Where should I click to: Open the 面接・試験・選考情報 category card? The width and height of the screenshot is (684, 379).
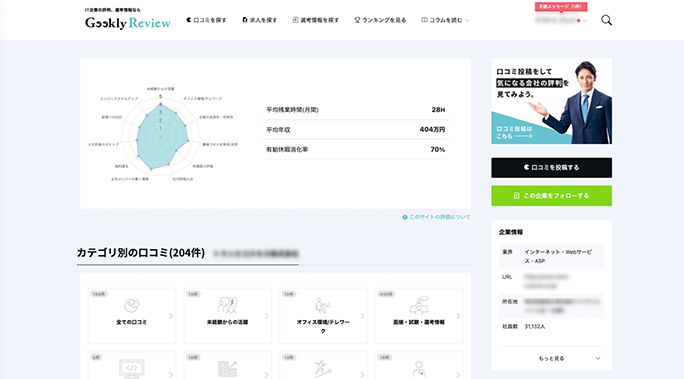[x=419, y=315]
